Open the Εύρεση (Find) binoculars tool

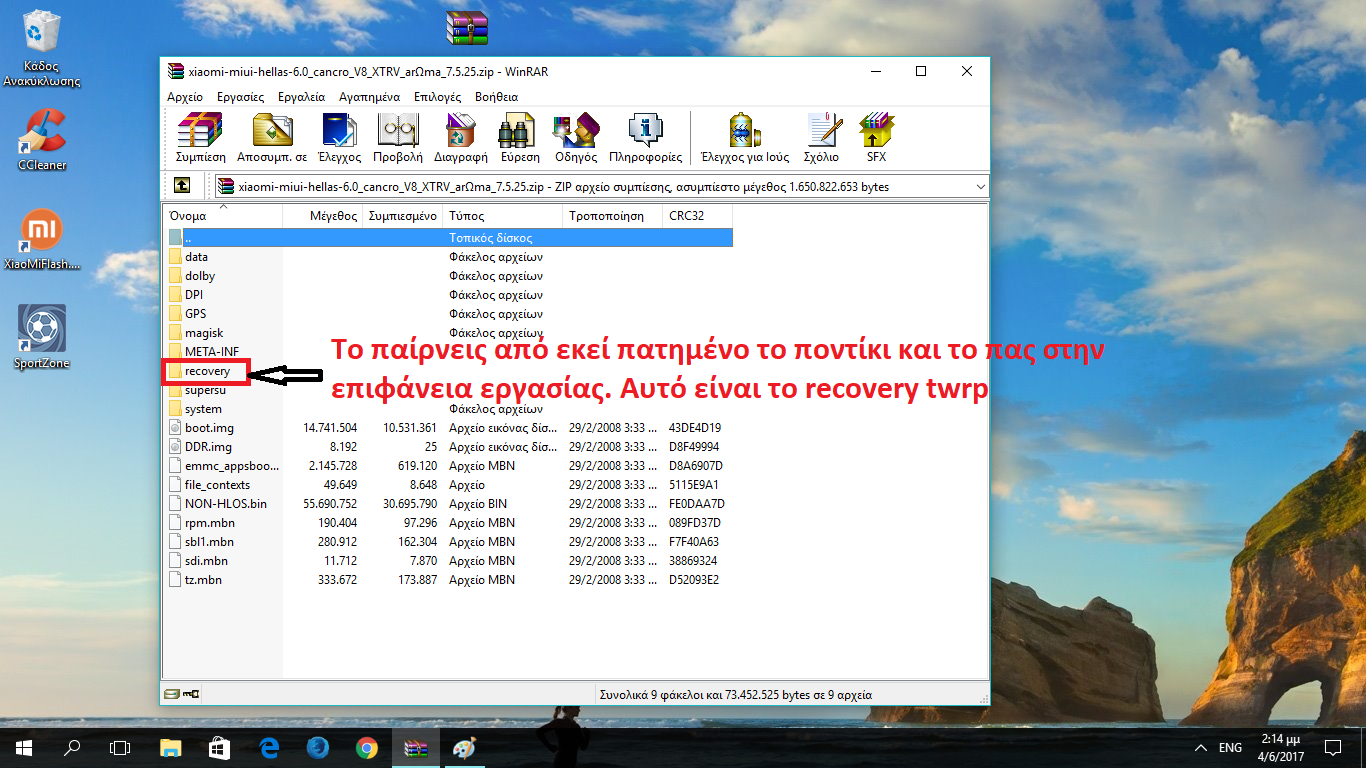(519, 137)
